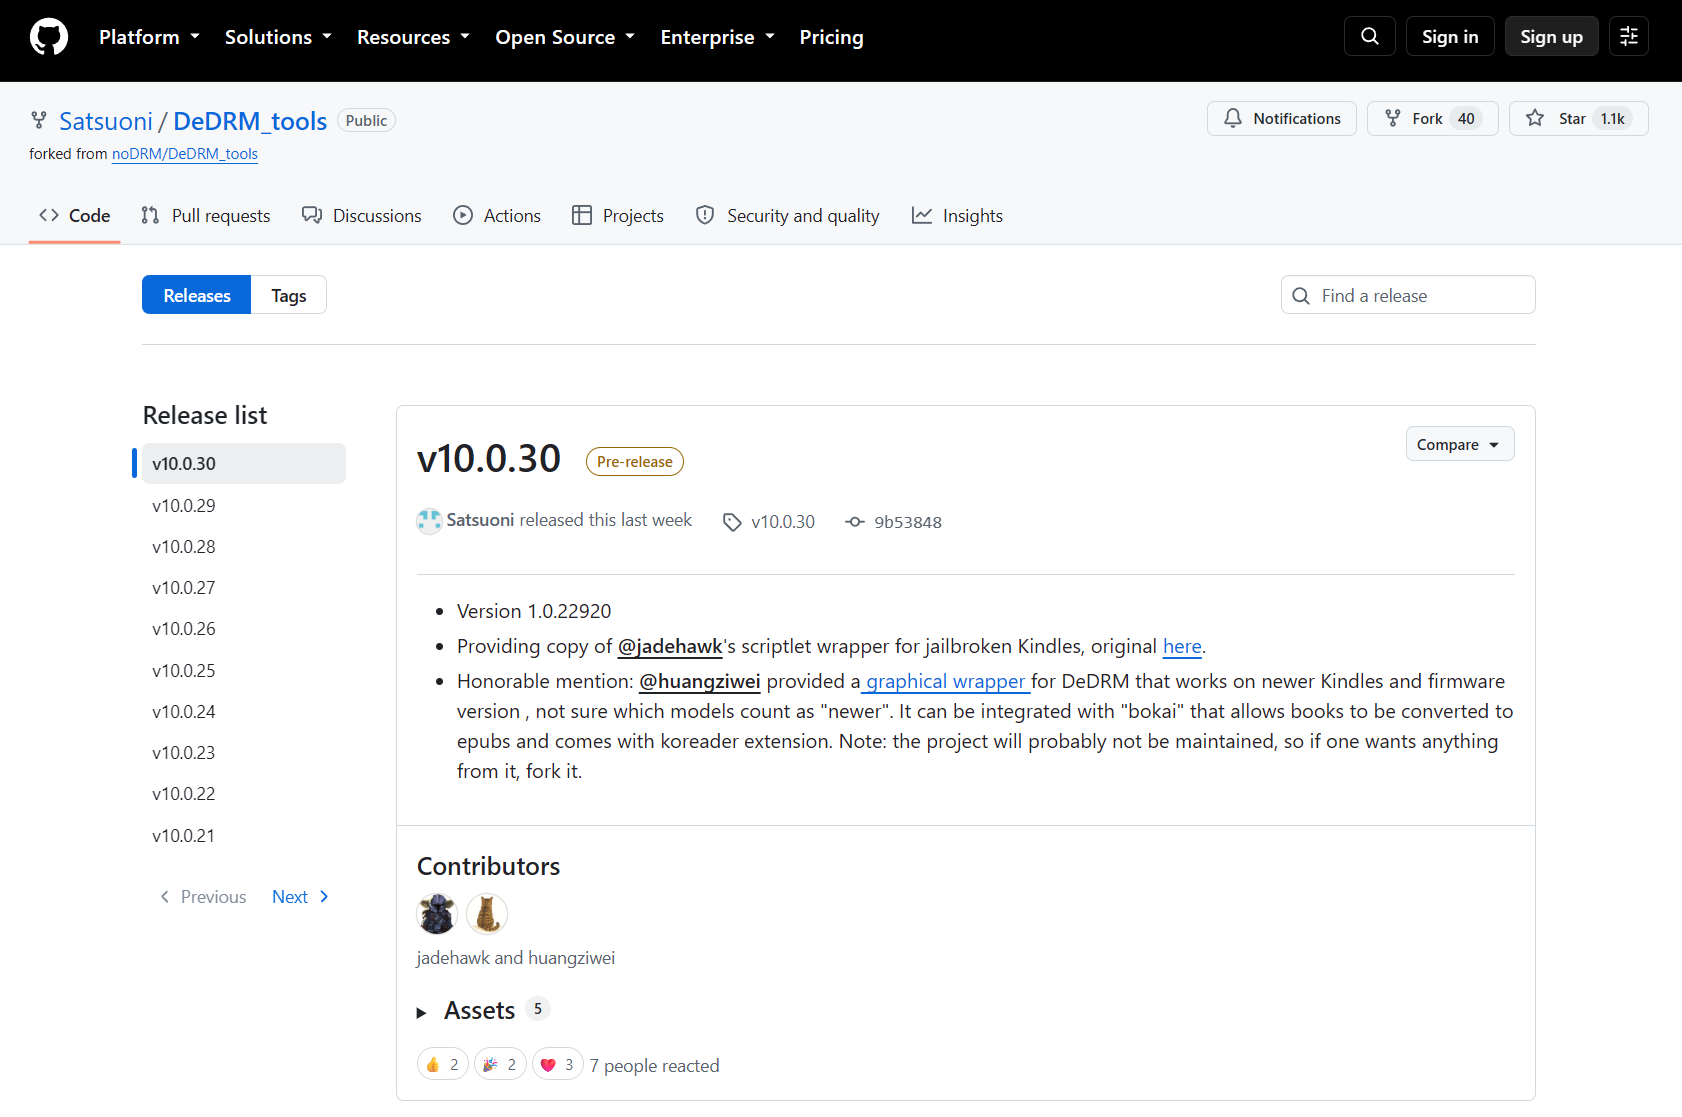
Task: Click Satsuoni's avatar next to released
Action: click(x=429, y=521)
